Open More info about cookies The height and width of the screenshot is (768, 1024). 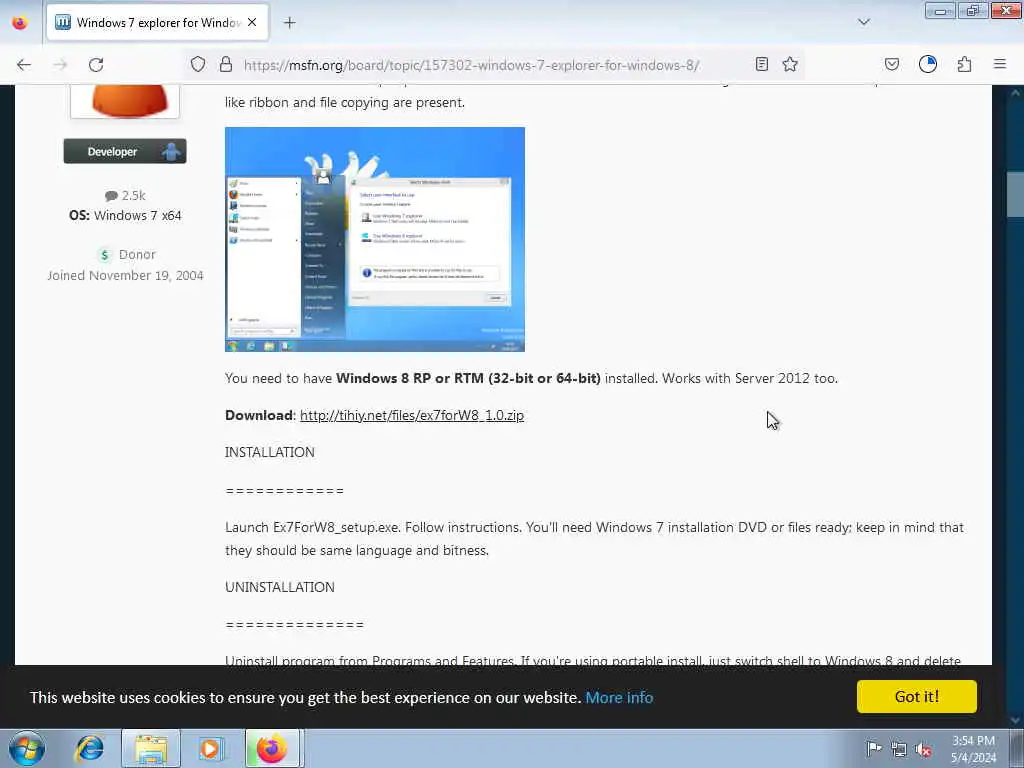(619, 697)
